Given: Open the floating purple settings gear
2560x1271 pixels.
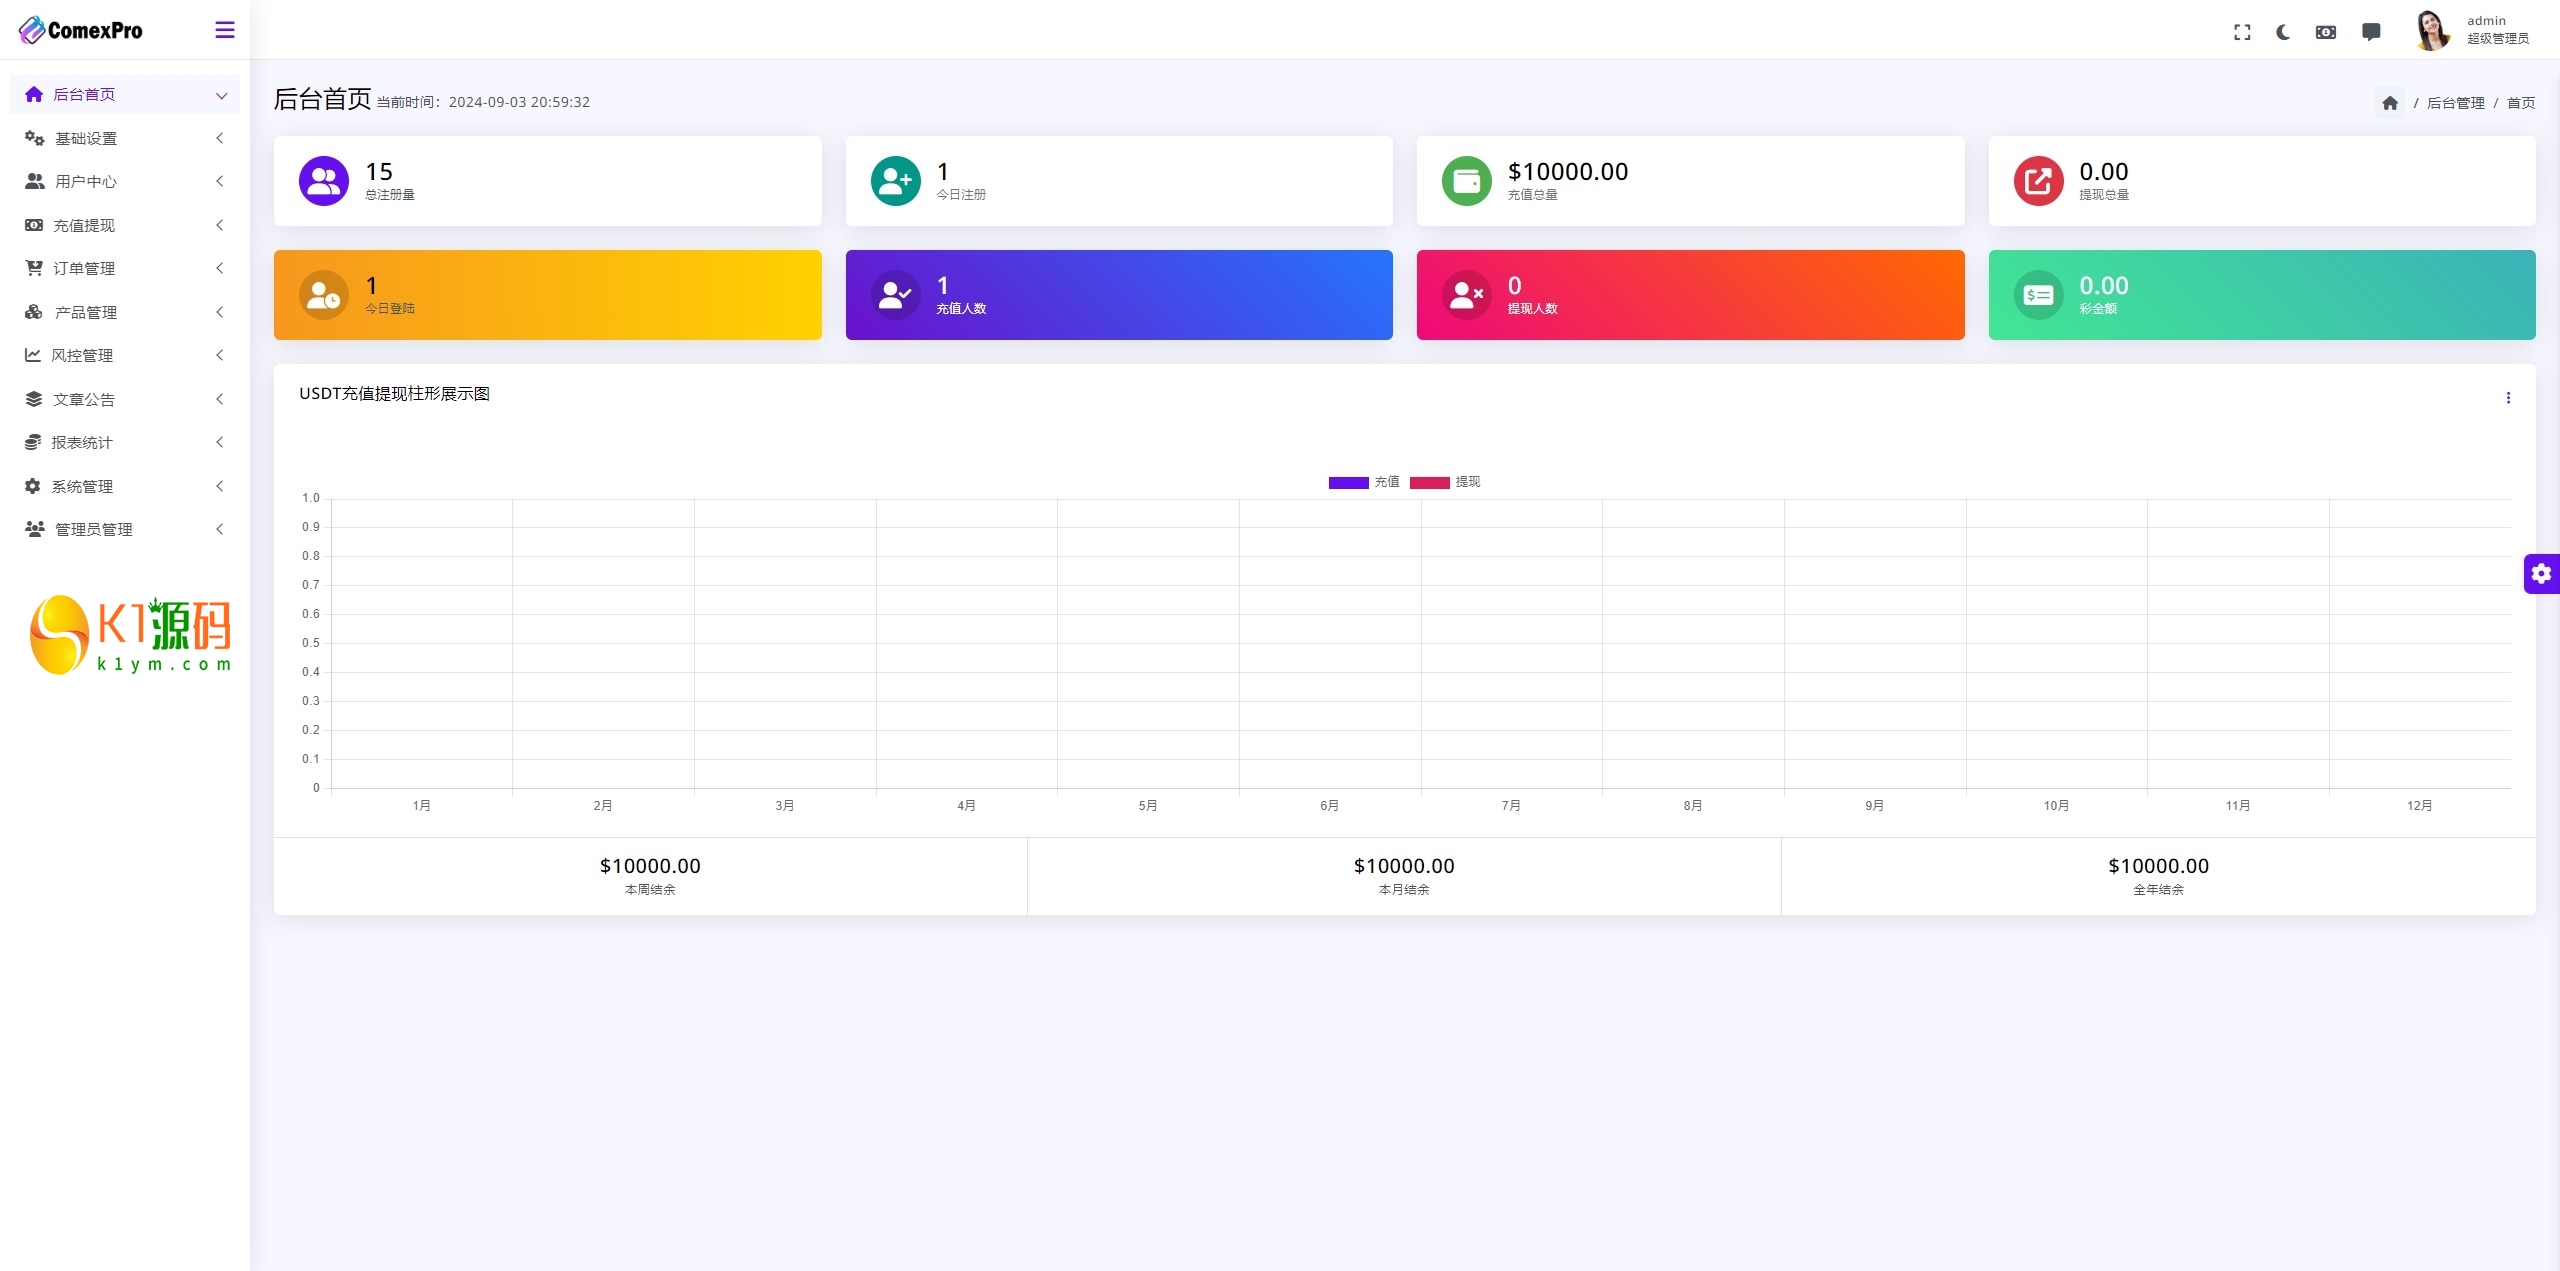Looking at the screenshot, I should (2541, 574).
